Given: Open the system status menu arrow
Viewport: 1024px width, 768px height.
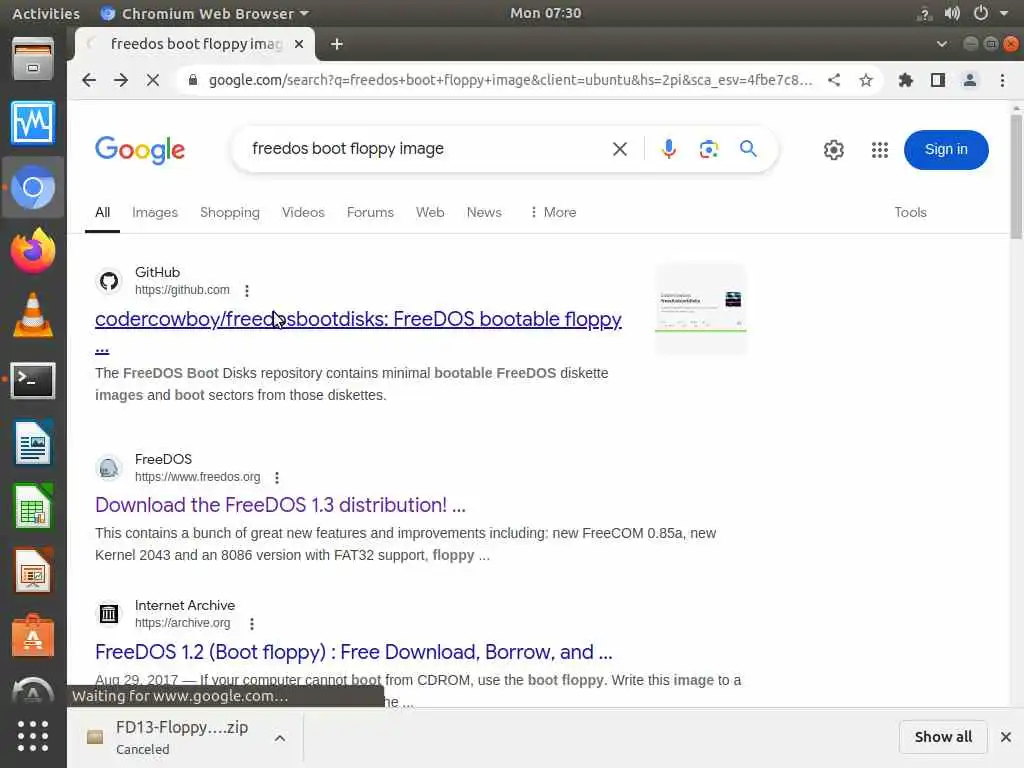Looking at the screenshot, I should (1004, 13).
